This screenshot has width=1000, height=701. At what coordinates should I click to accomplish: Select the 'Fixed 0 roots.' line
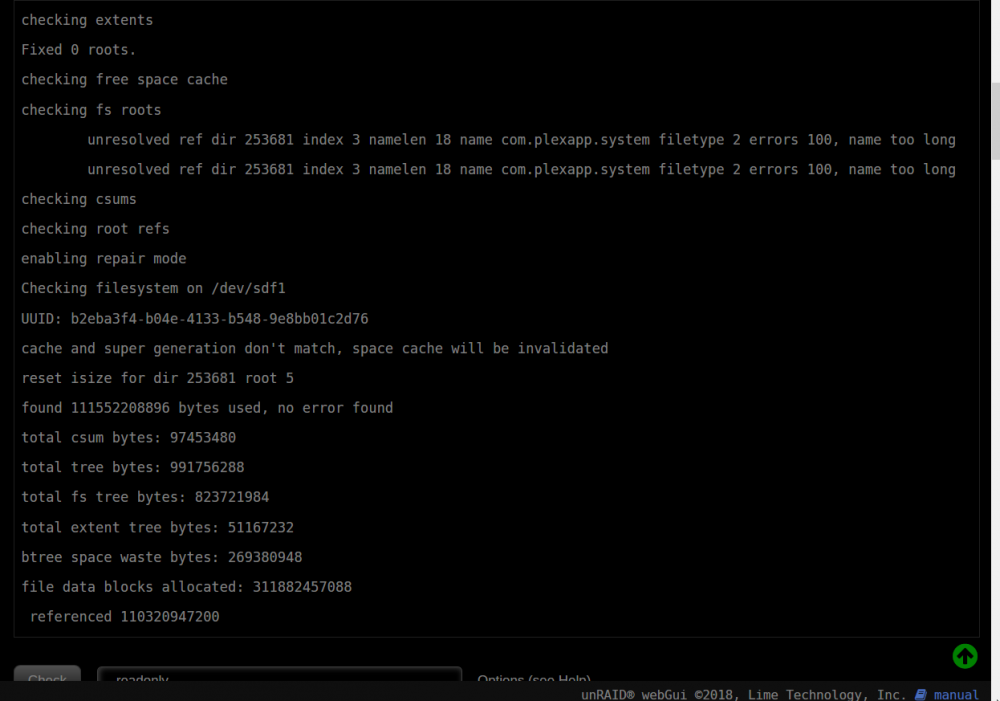tap(78, 50)
